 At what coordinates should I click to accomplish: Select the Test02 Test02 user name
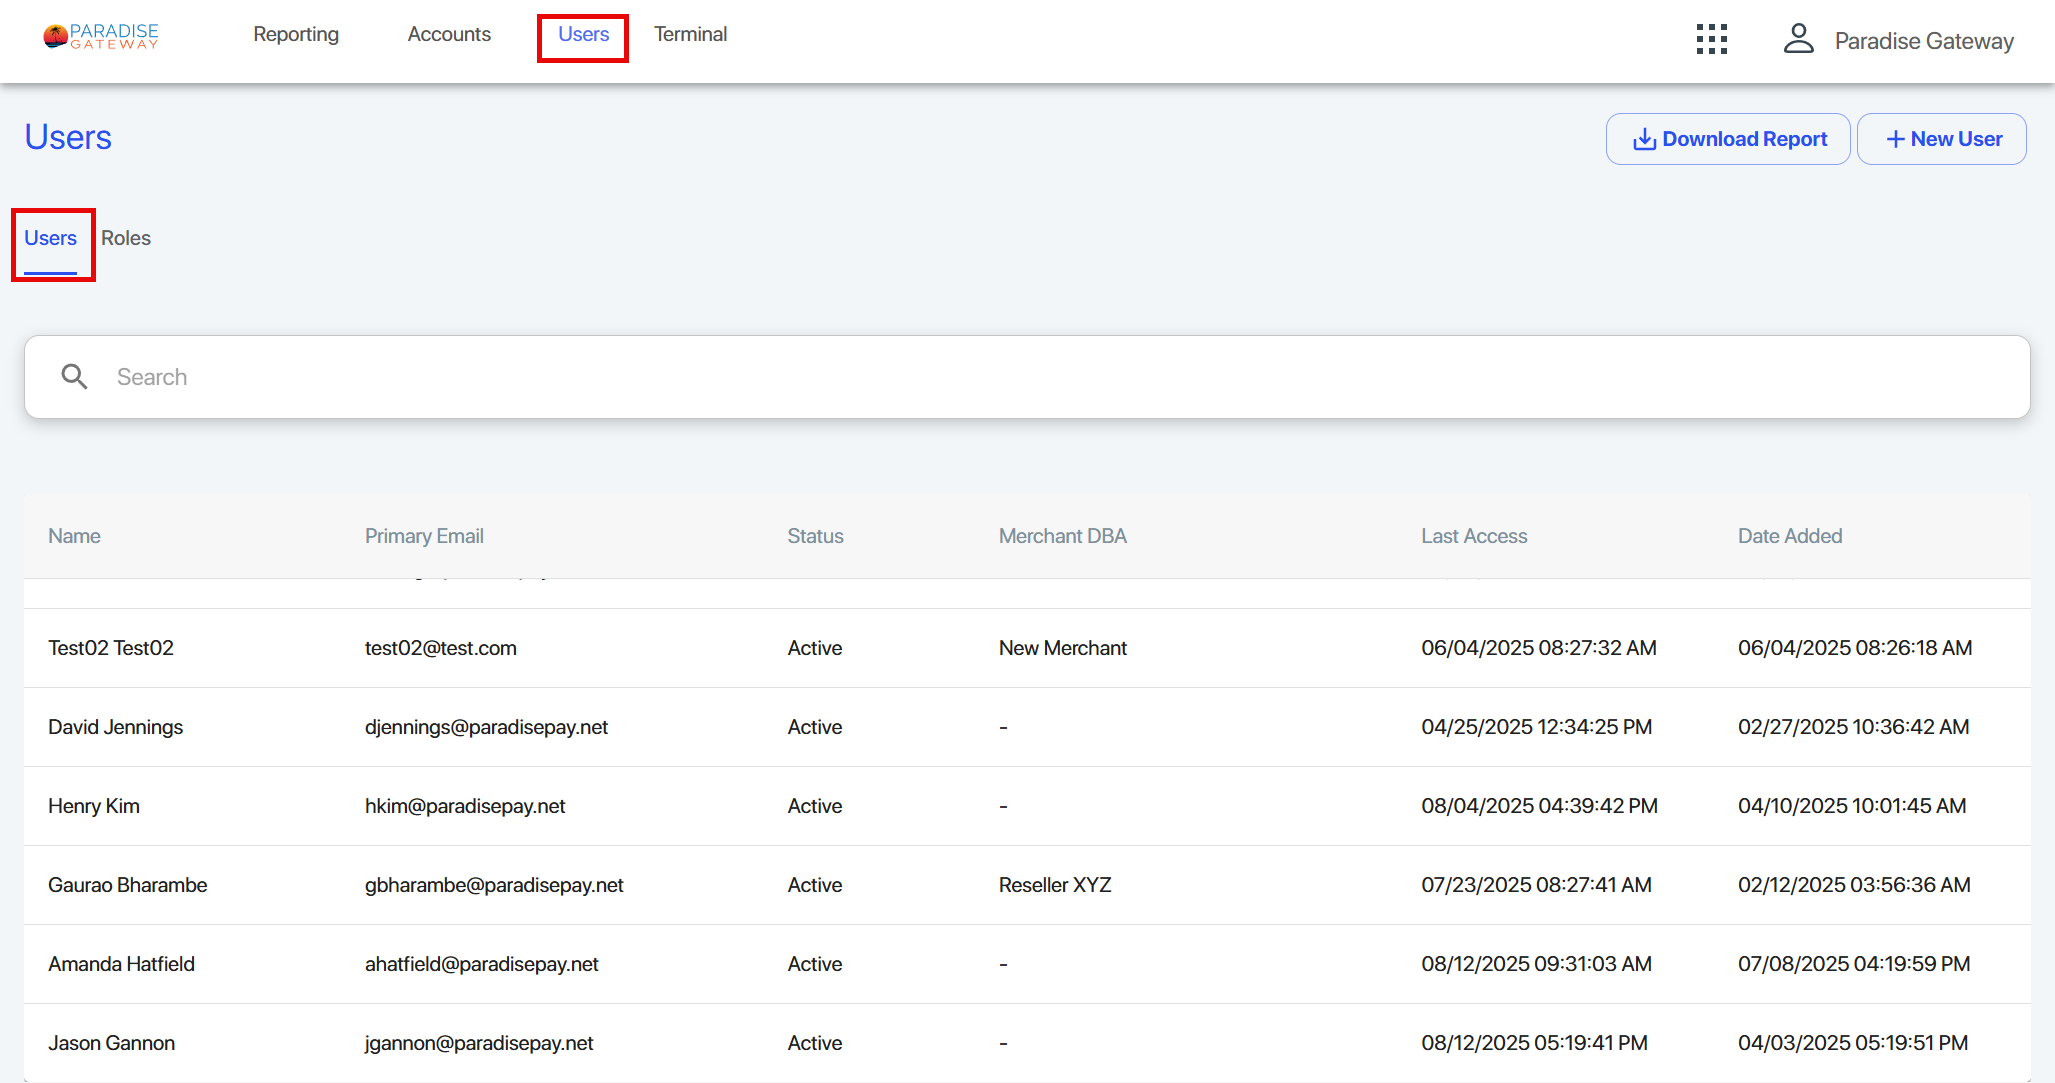[x=111, y=648]
